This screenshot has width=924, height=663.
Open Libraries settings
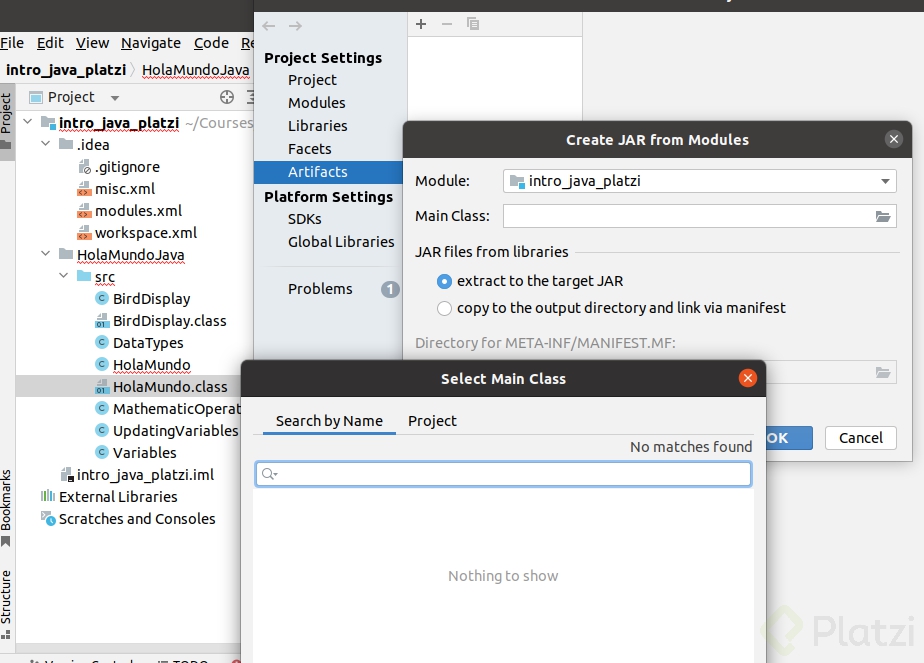click(x=317, y=126)
